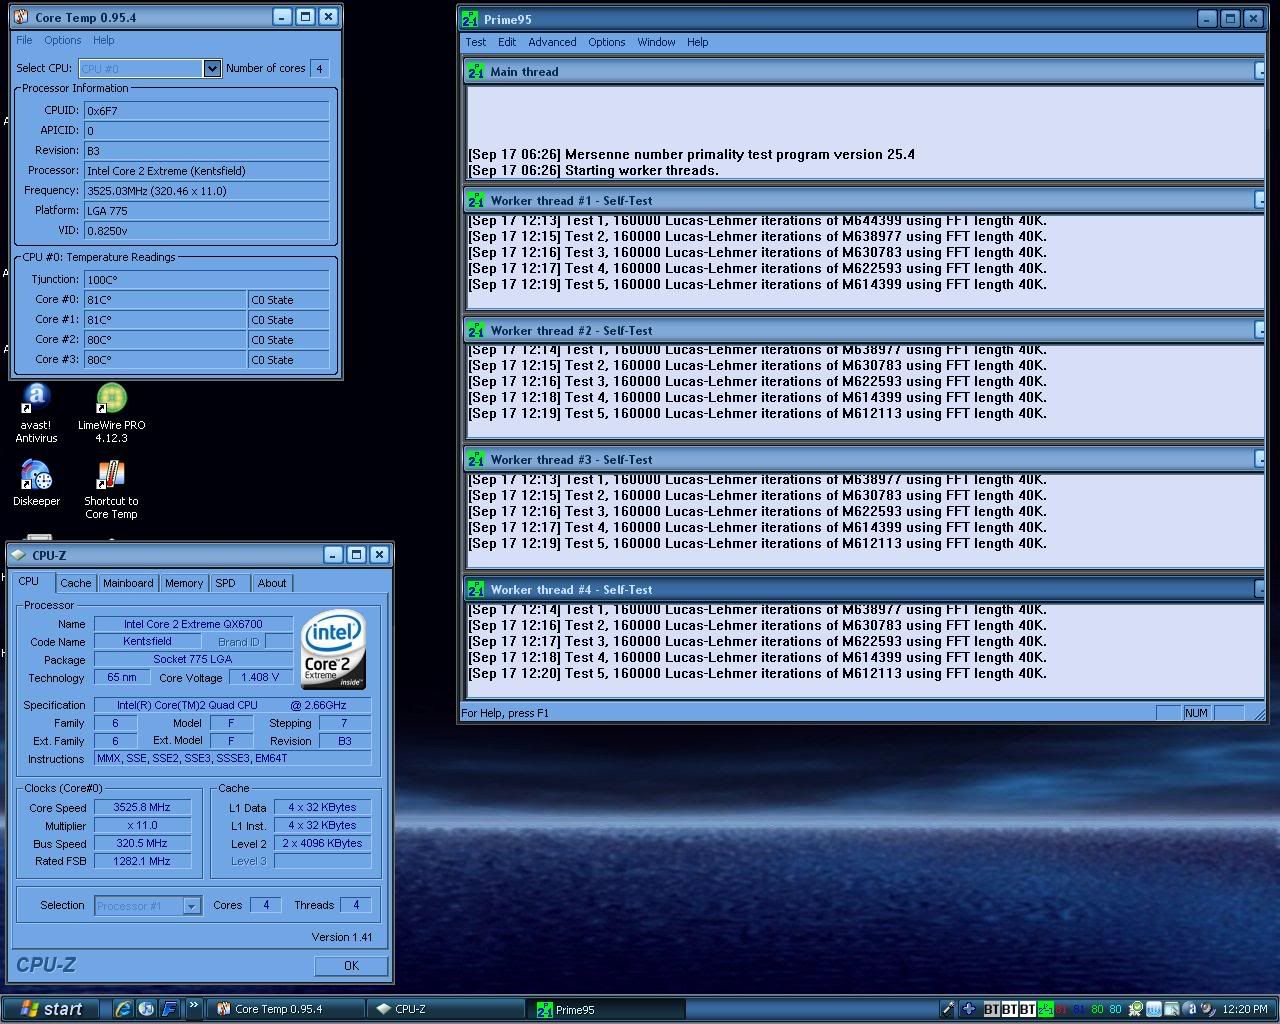1280x1024 pixels.
Task: Click the Intel Core 2 Extreme logo
Action: (x=334, y=649)
